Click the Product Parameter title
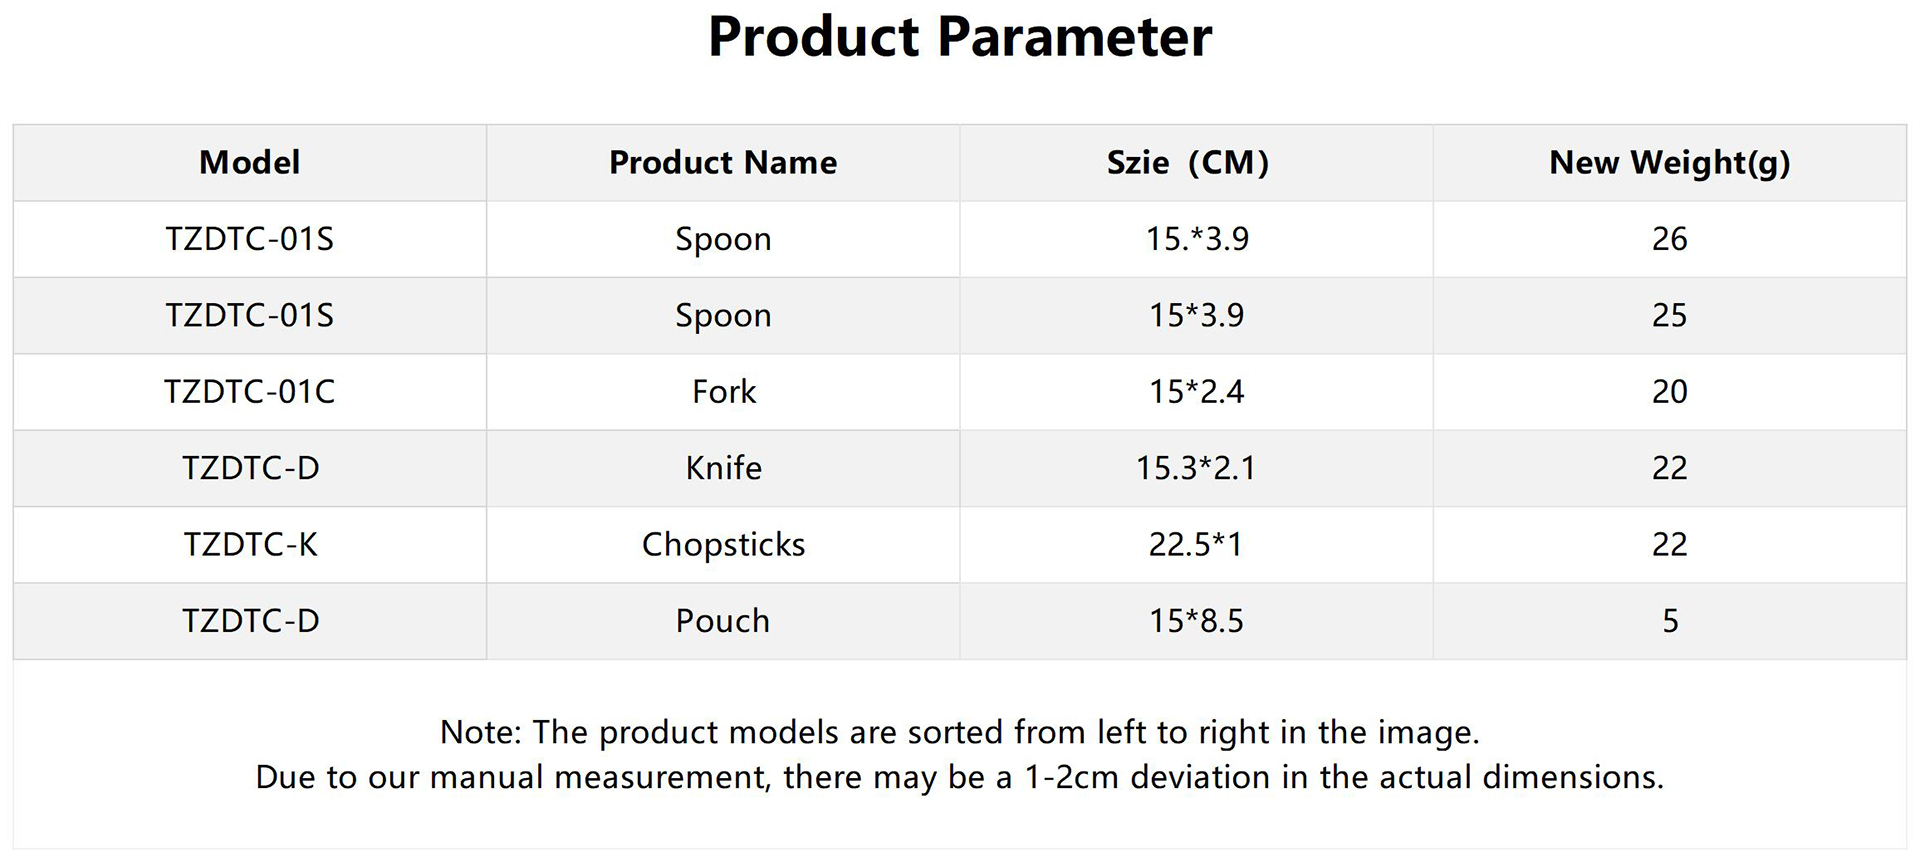This screenshot has width=1920, height=862. (959, 38)
